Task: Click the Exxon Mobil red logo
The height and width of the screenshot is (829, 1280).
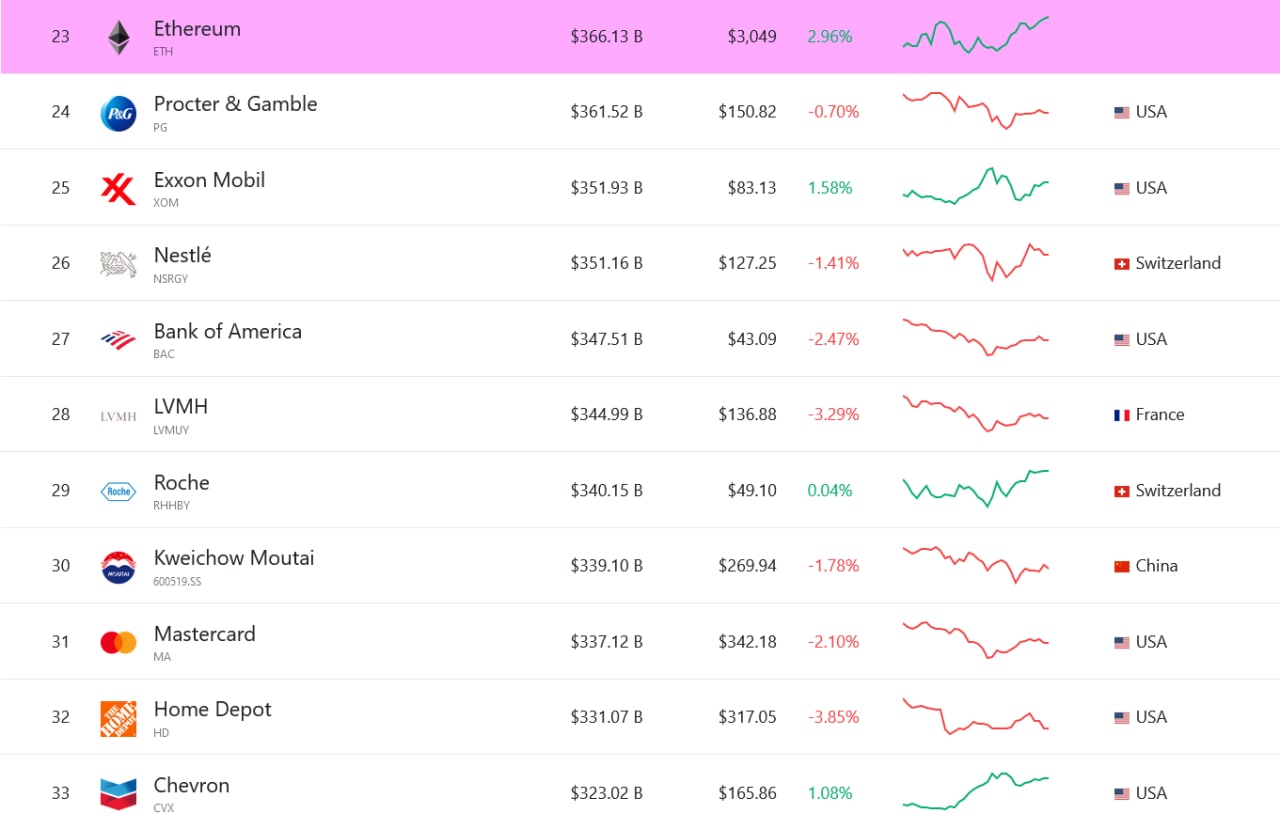Action: [119, 188]
